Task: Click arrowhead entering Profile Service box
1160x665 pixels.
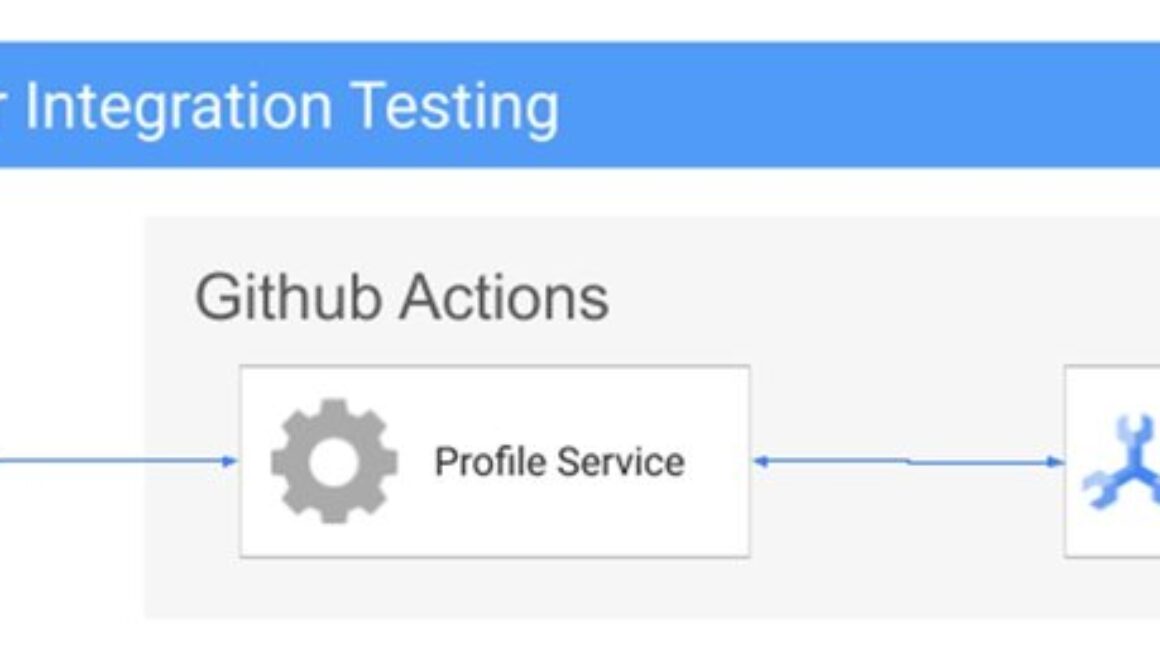Action: pyautogui.click(x=230, y=462)
